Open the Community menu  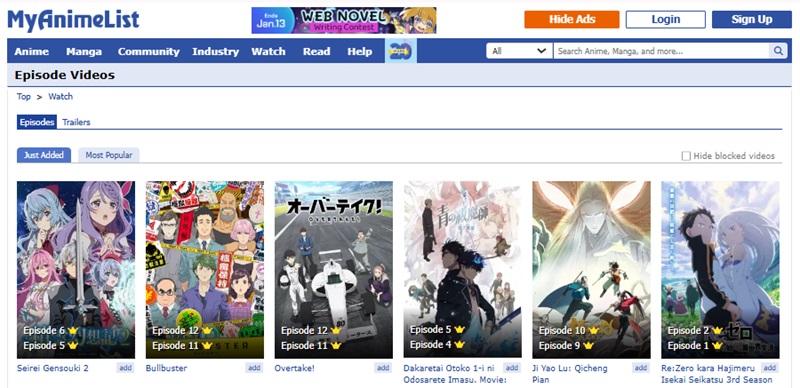[x=148, y=52]
